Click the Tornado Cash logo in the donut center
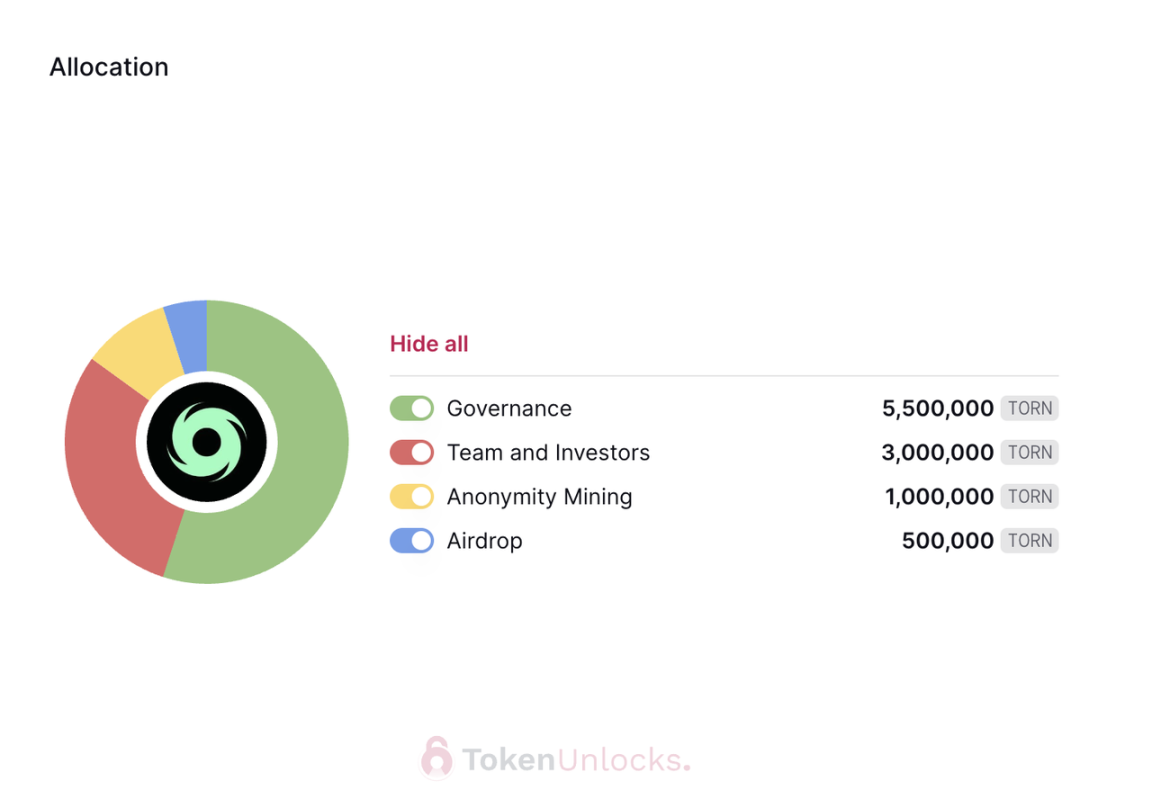1152x799 pixels. 206,442
